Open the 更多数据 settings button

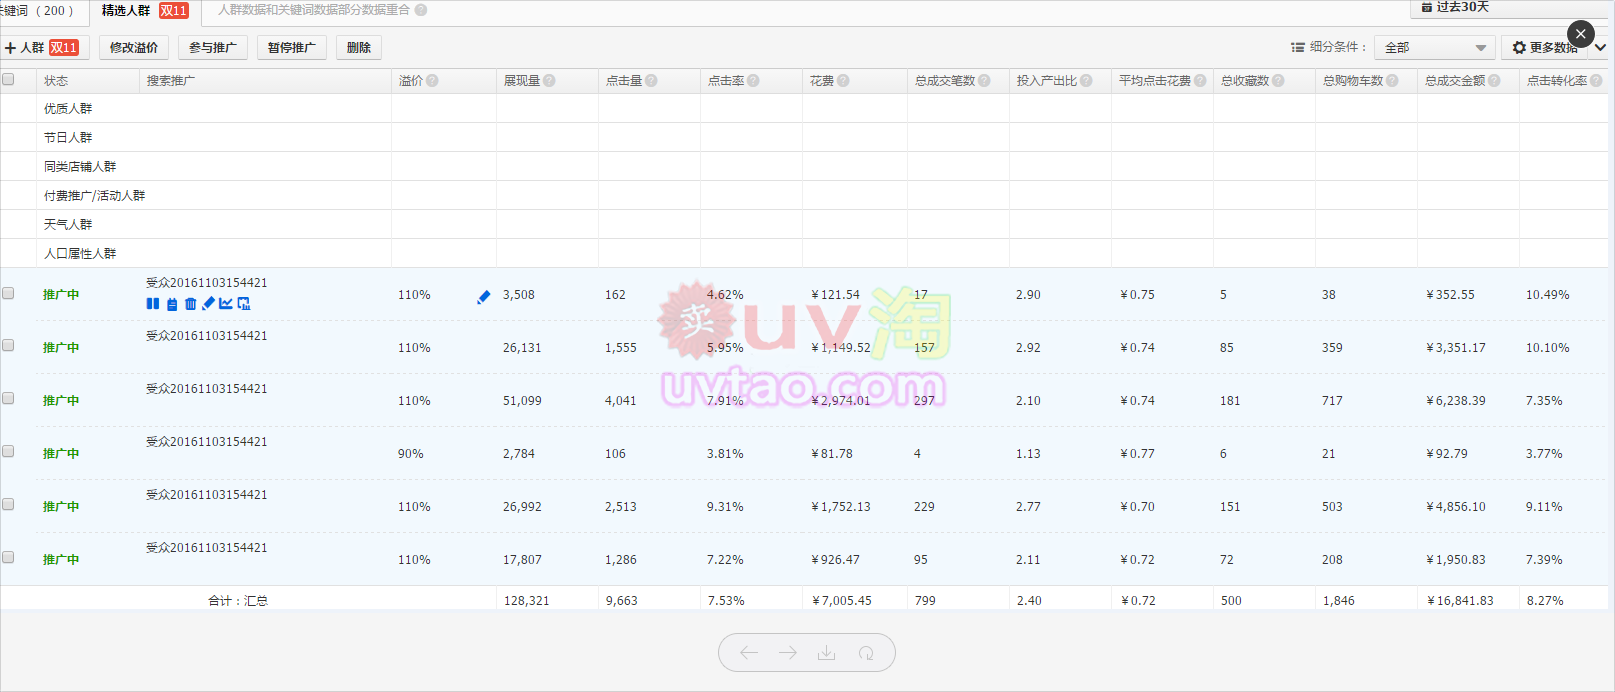[x=1545, y=48]
